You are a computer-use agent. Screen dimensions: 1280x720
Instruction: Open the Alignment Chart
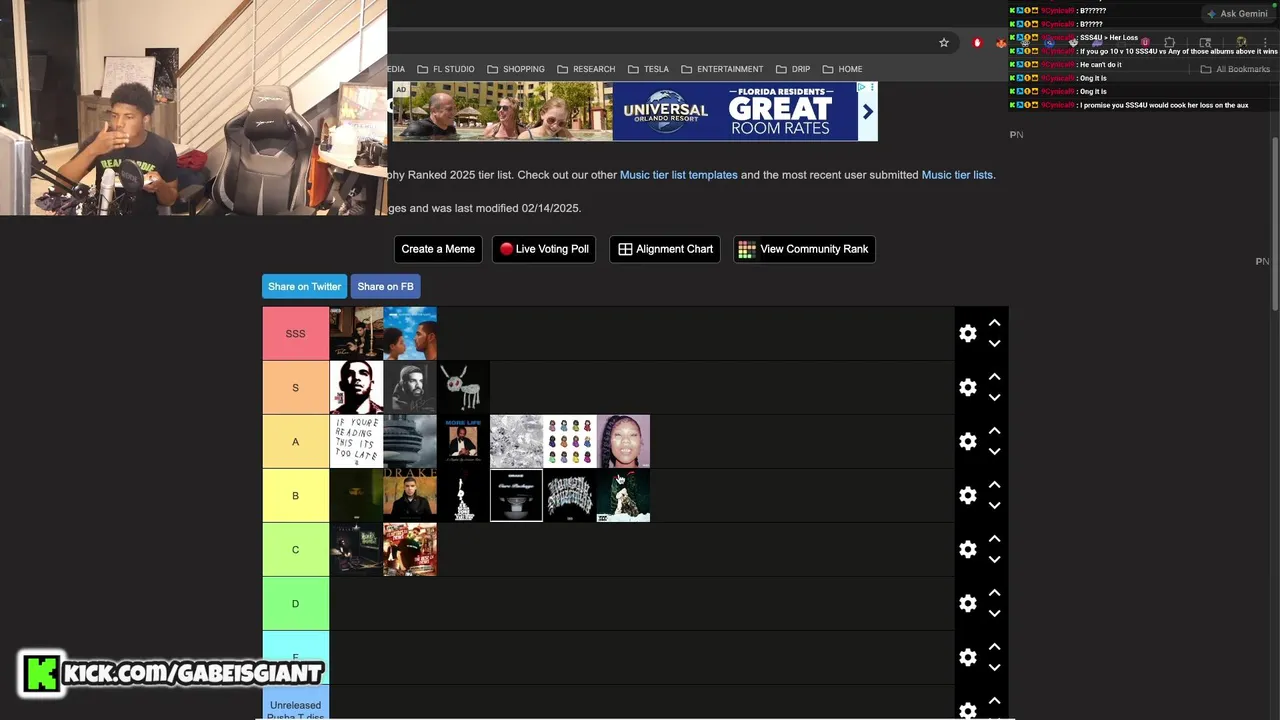click(x=665, y=249)
